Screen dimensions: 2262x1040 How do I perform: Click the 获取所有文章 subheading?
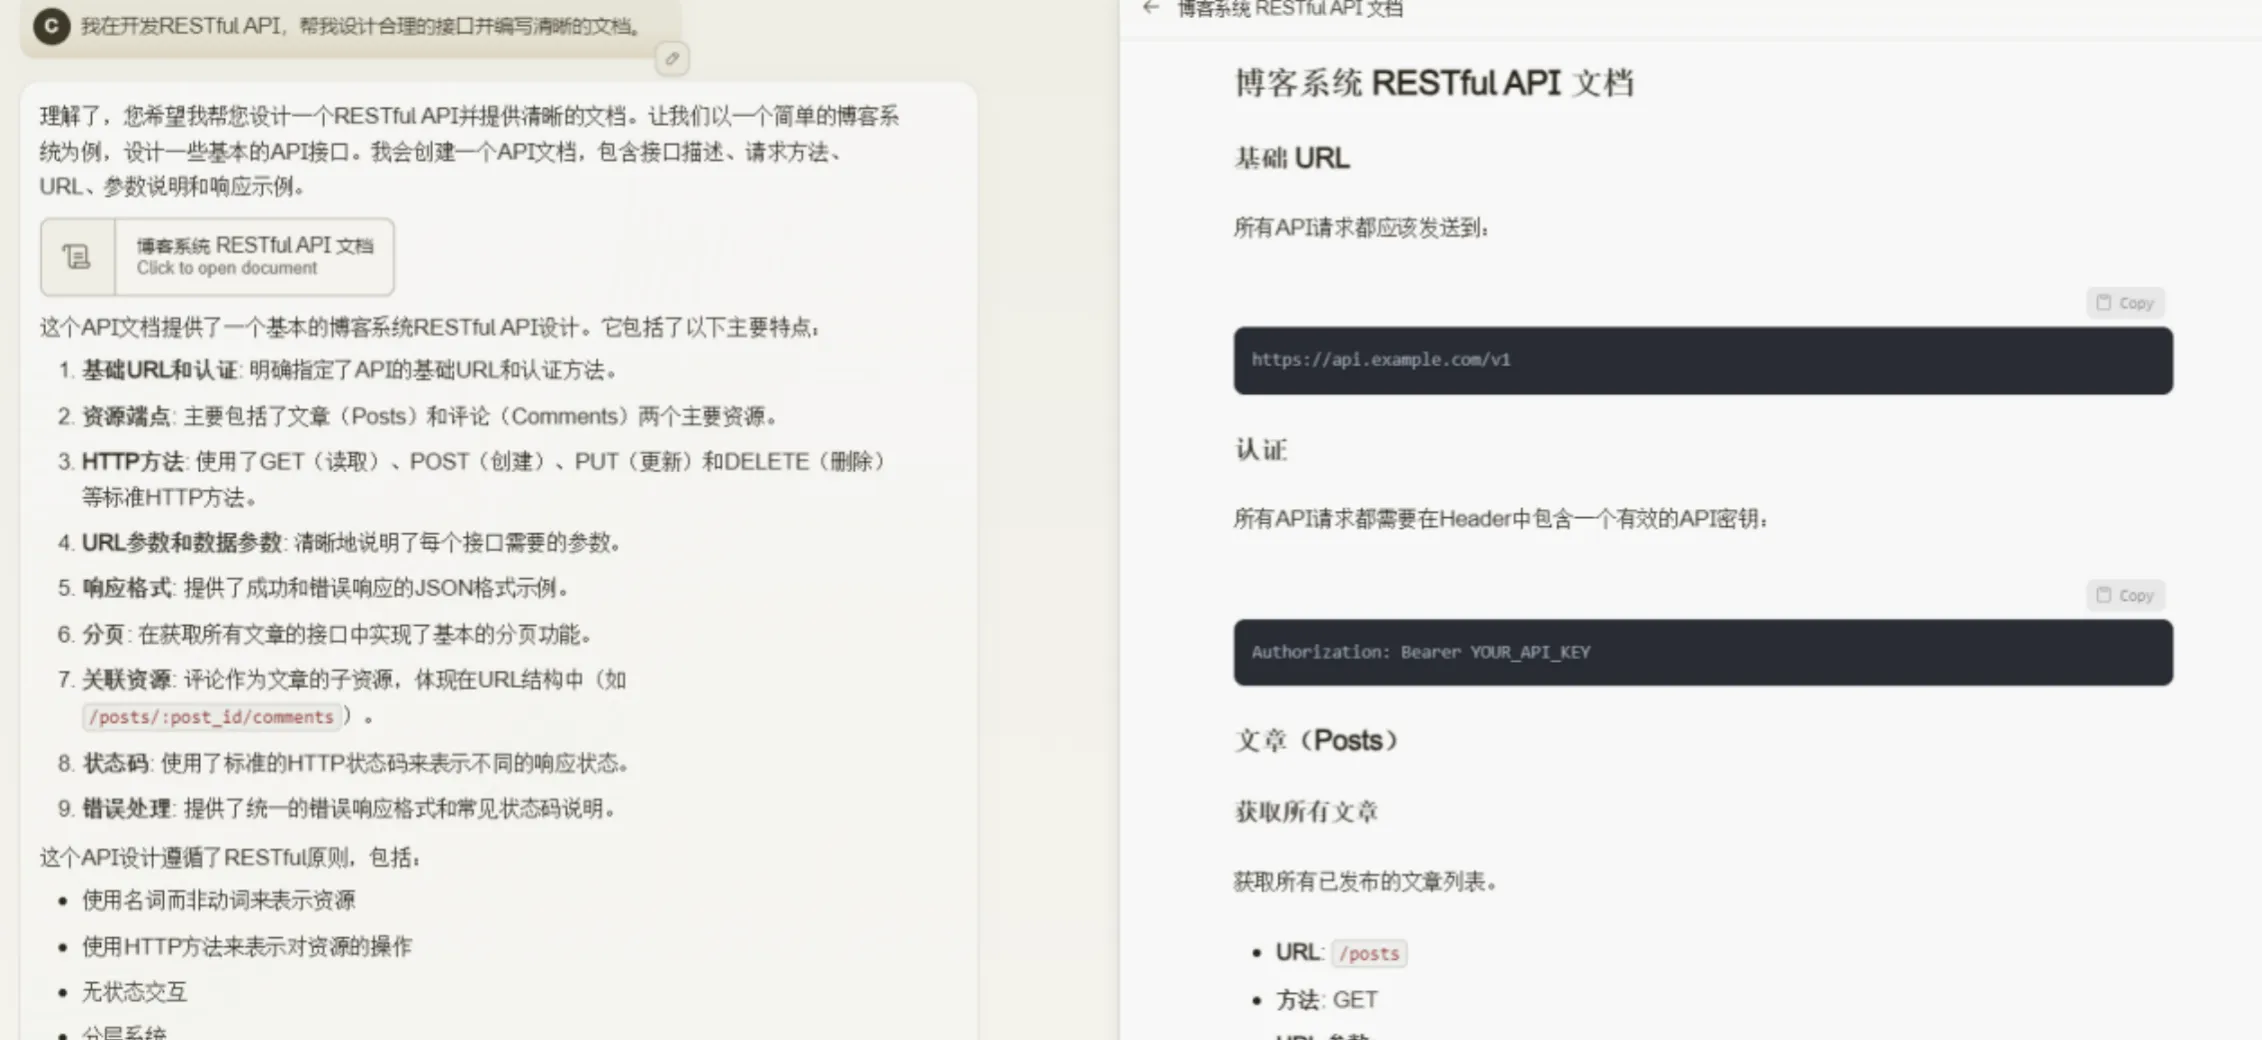point(1306,812)
